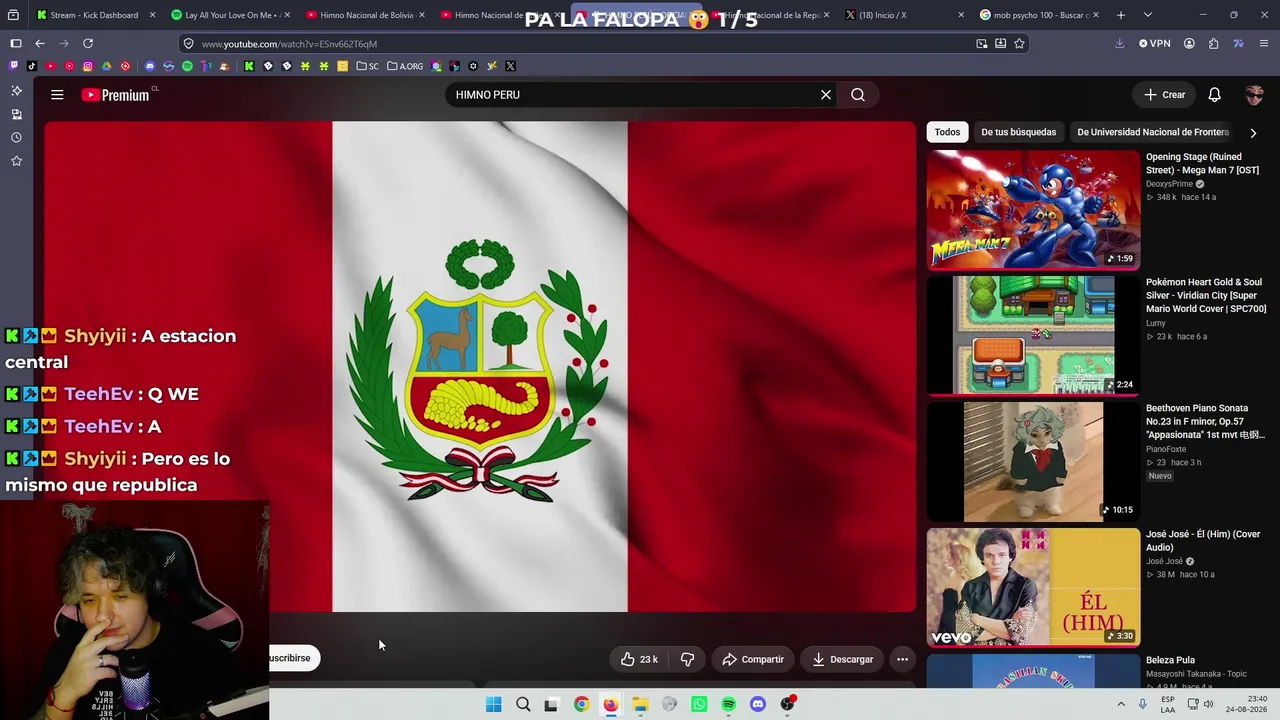Open the Opening Stage (Ruined Street) video title
This screenshot has height=720, width=1280.
pyautogui.click(x=1202, y=163)
